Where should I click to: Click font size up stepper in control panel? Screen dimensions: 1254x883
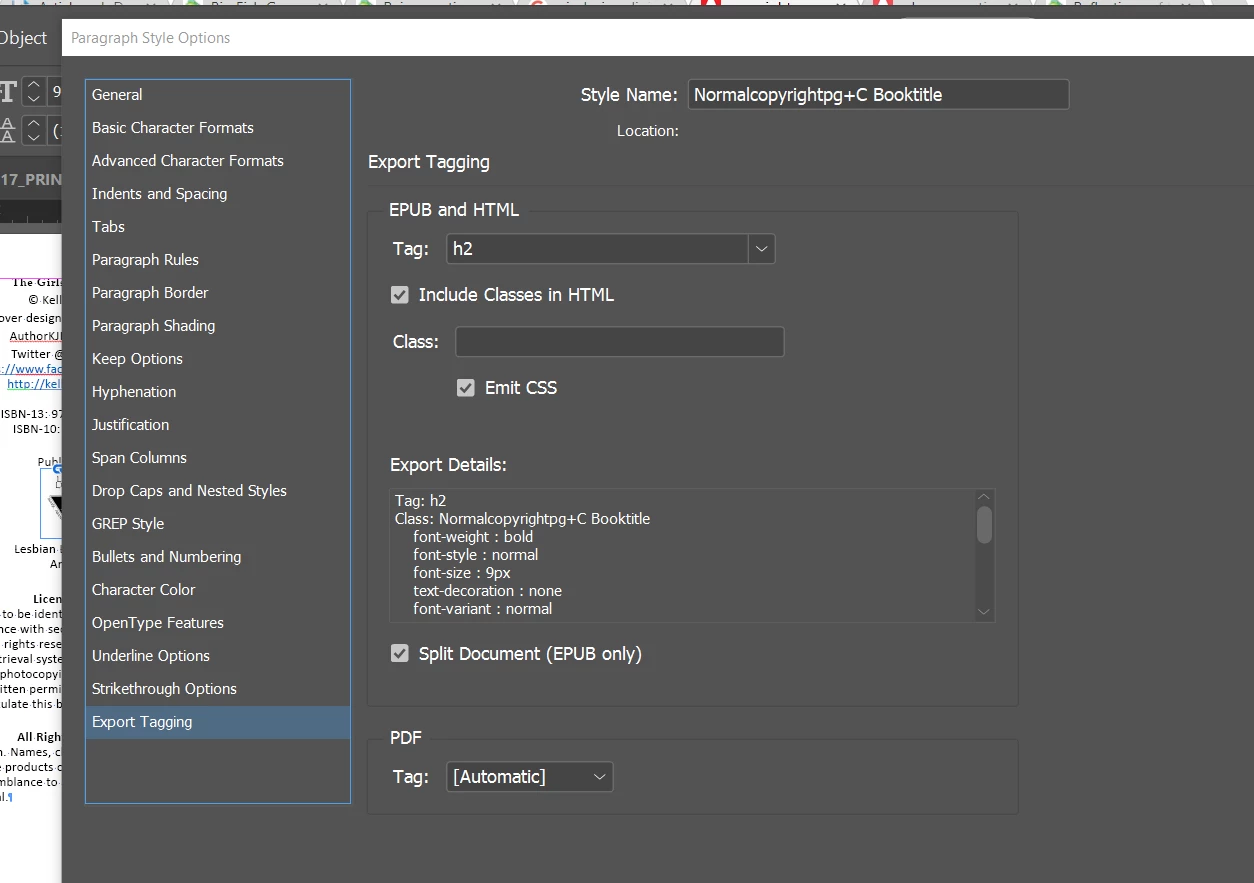coord(33,86)
